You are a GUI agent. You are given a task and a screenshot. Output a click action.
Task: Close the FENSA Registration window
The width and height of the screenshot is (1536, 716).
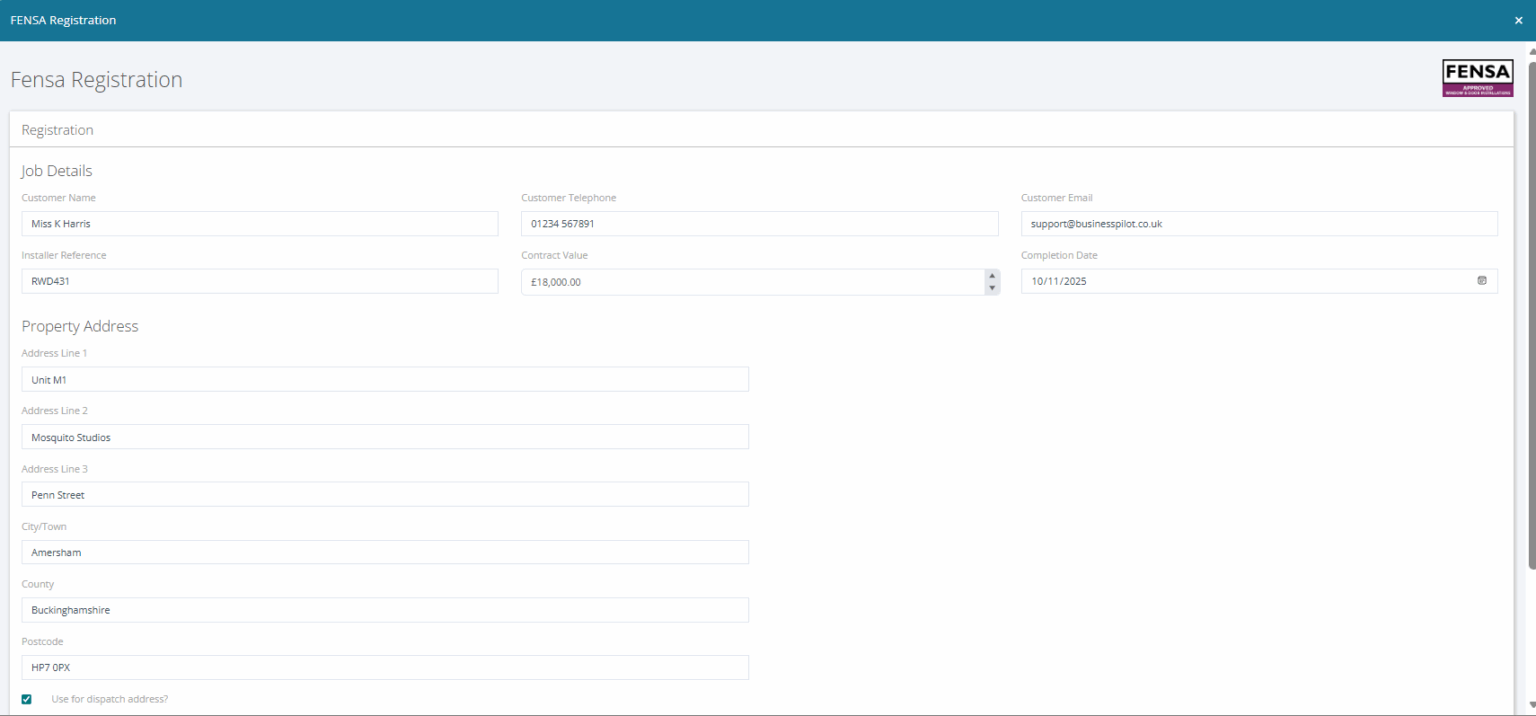pos(1518,20)
